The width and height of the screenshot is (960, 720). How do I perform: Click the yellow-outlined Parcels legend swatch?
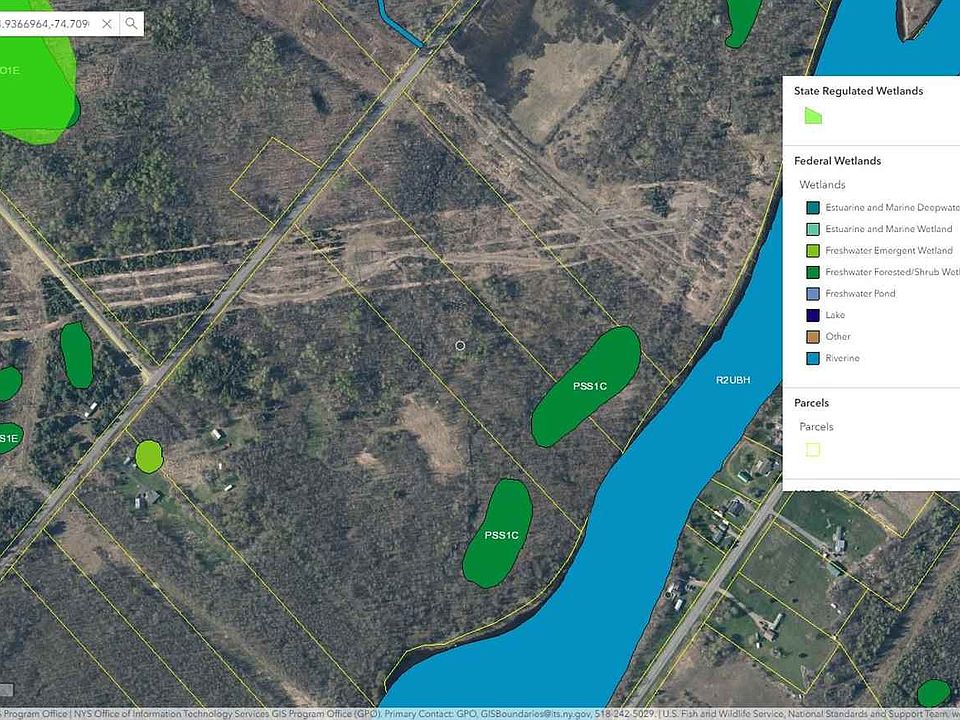pyautogui.click(x=812, y=450)
